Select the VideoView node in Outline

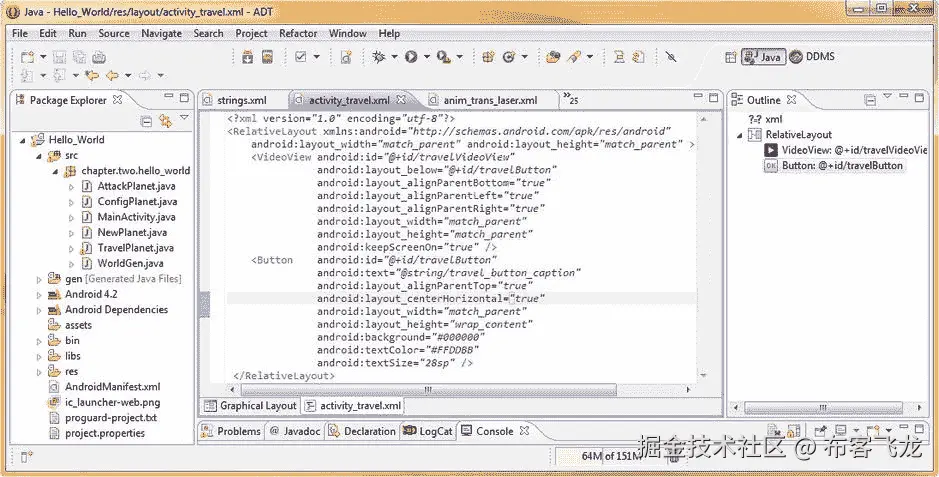tap(846, 150)
